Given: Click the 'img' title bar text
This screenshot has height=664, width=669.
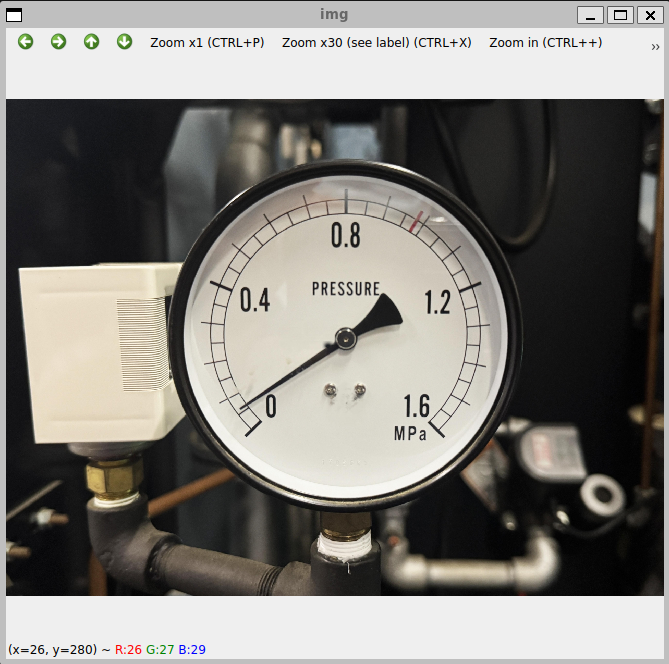Looking at the screenshot, I should (334, 15).
